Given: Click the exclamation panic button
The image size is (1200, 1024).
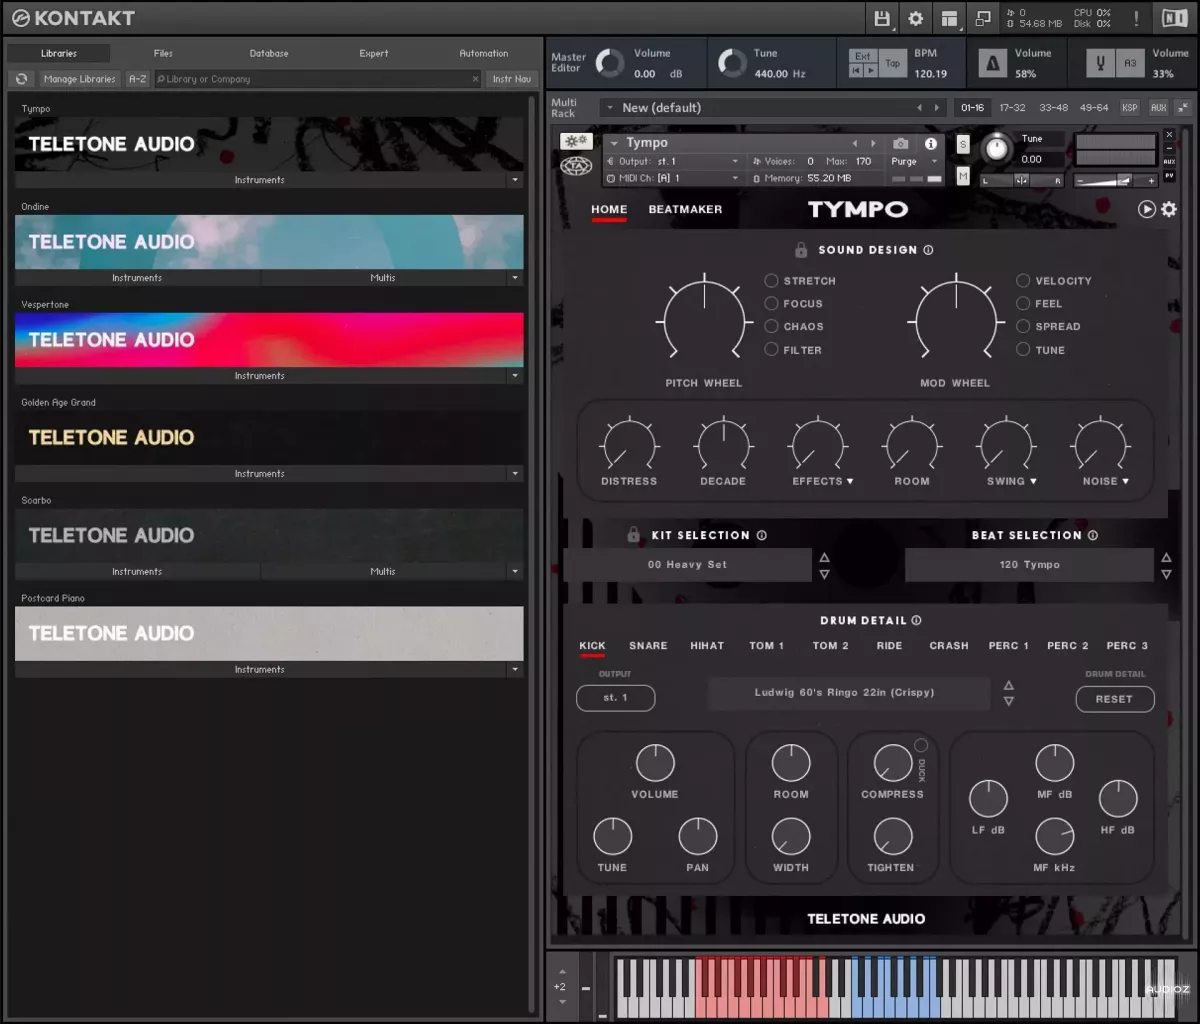Looking at the screenshot, I should 1136,18.
